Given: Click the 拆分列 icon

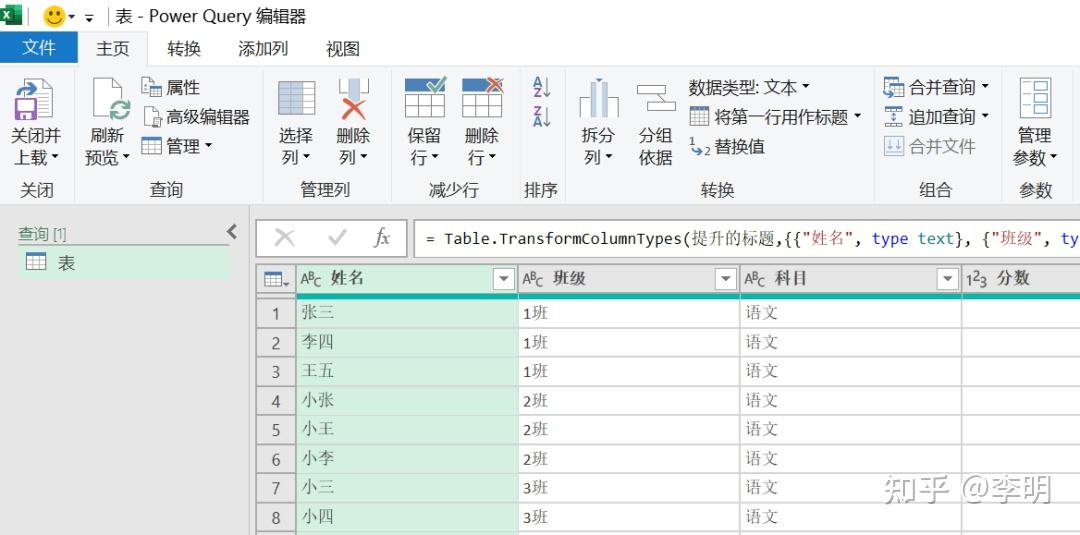Looking at the screenshot, I should pyautogui.click(x=598, y=98).
